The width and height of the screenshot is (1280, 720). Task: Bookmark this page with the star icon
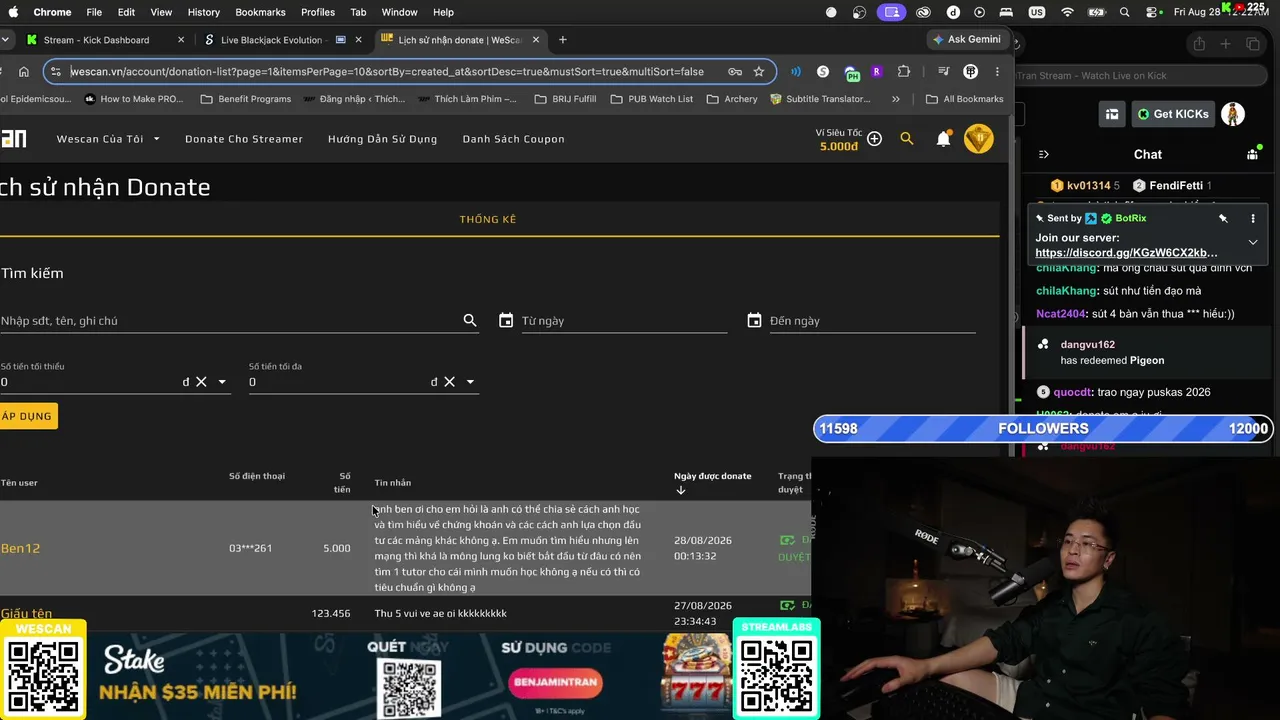(x=759, y=72)
